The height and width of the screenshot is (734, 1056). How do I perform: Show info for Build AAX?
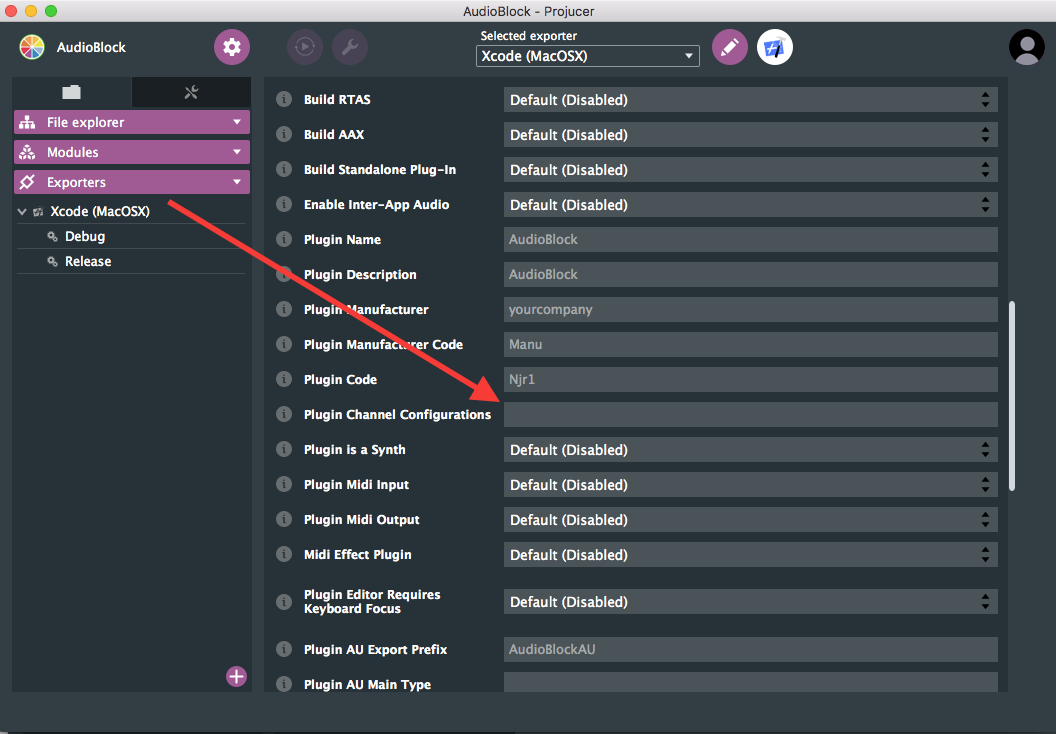pos(284,134)
